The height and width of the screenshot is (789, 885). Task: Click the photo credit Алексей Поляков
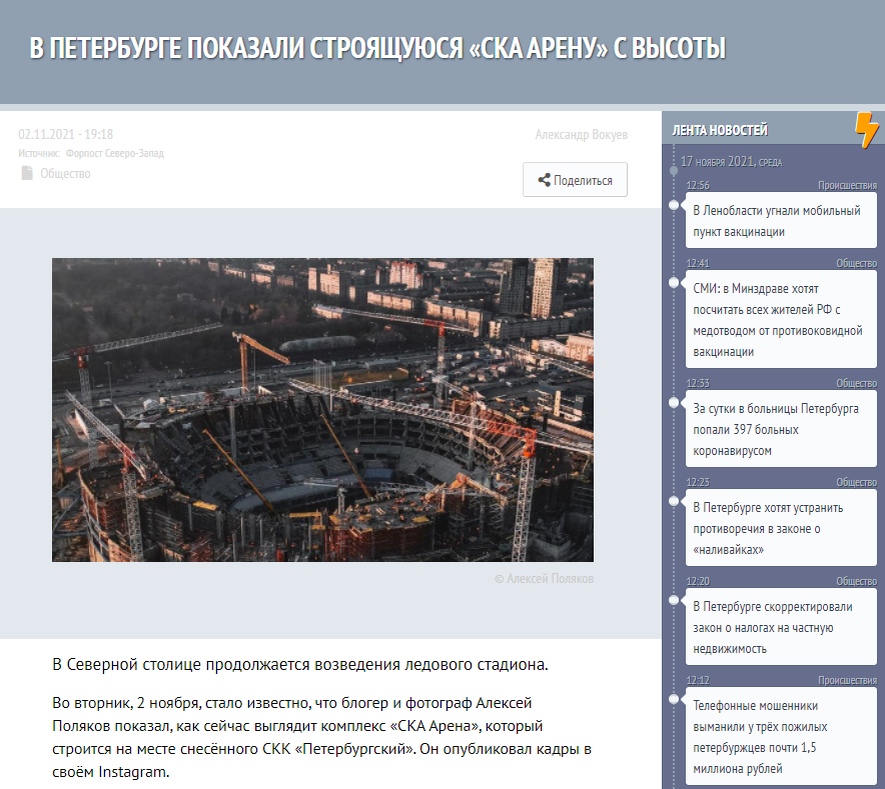(544, 577)
